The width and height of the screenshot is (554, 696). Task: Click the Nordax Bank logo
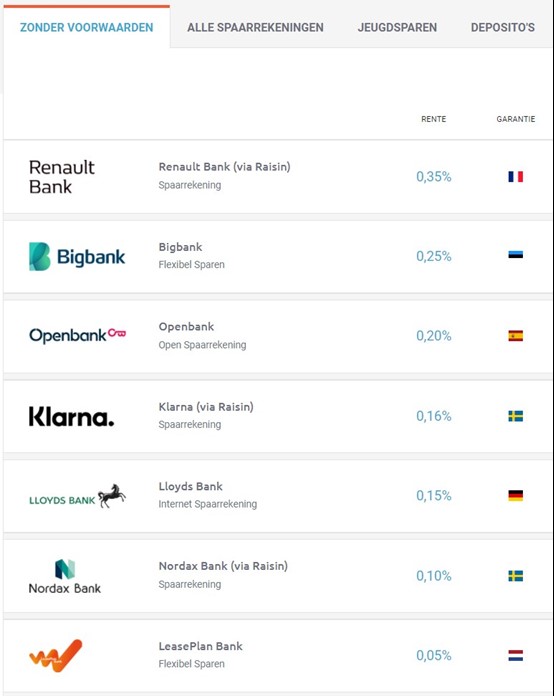(65, 576)
